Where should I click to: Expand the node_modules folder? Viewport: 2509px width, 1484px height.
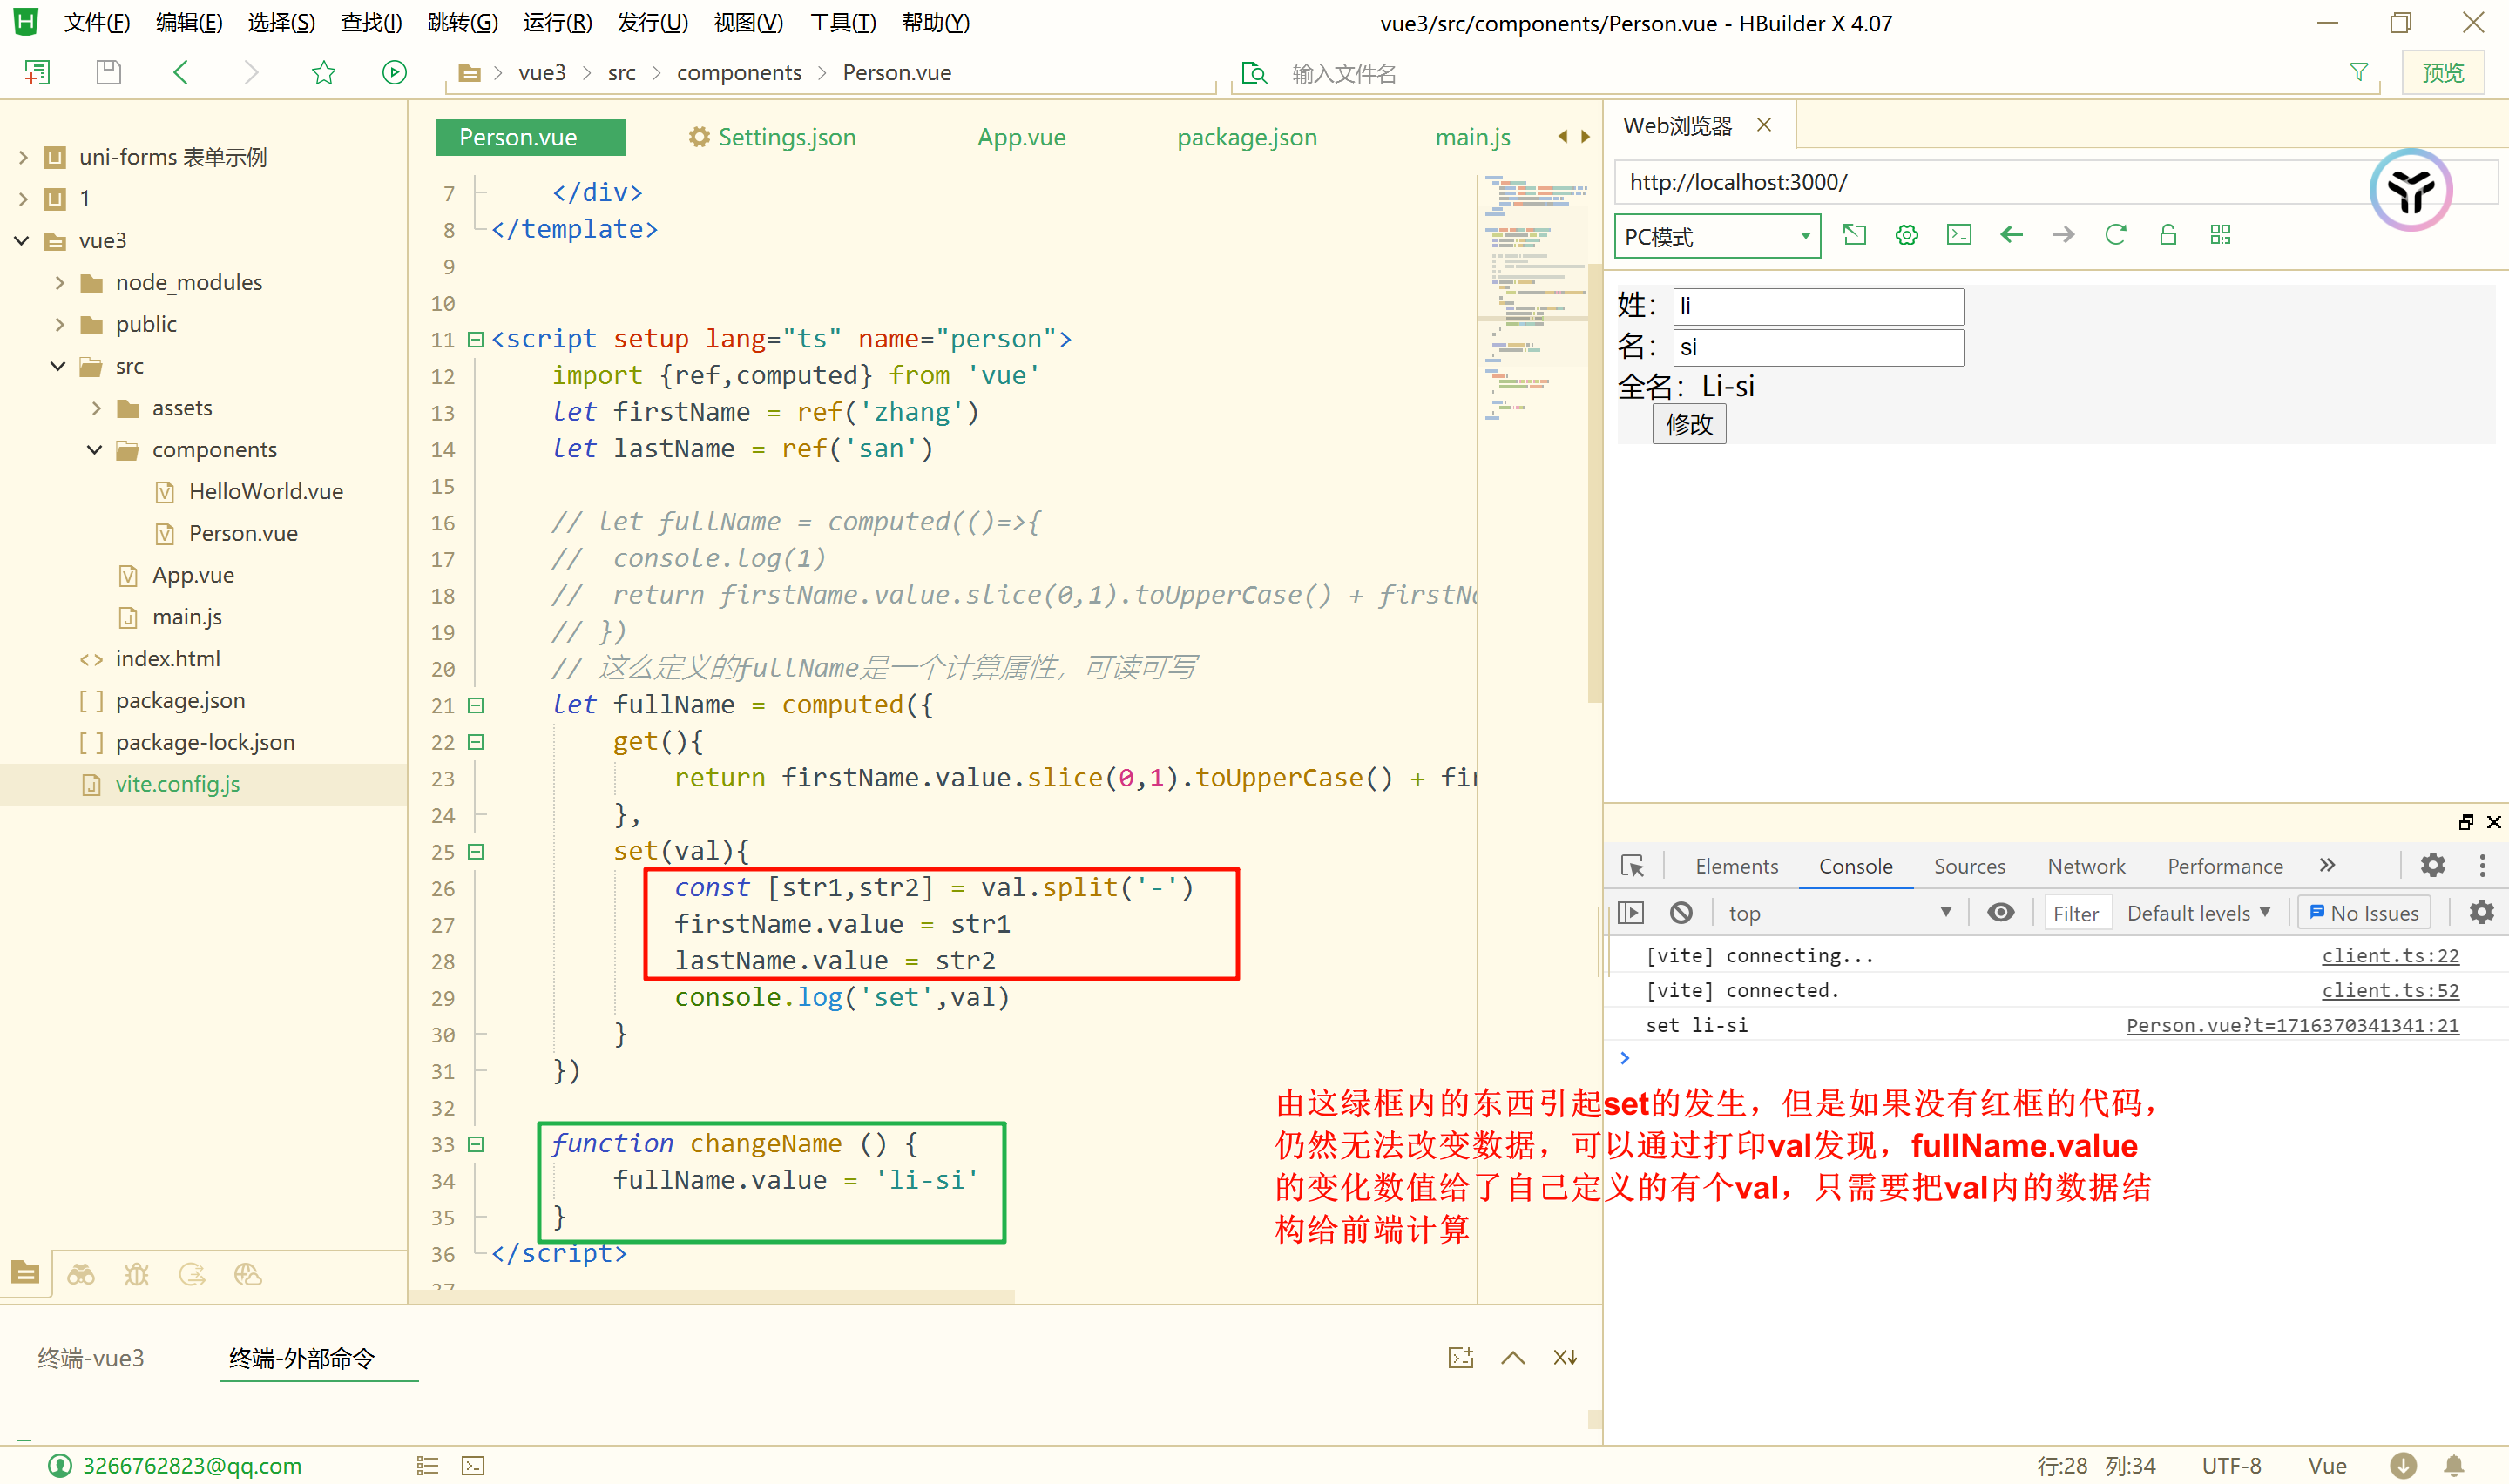point(60,283)
